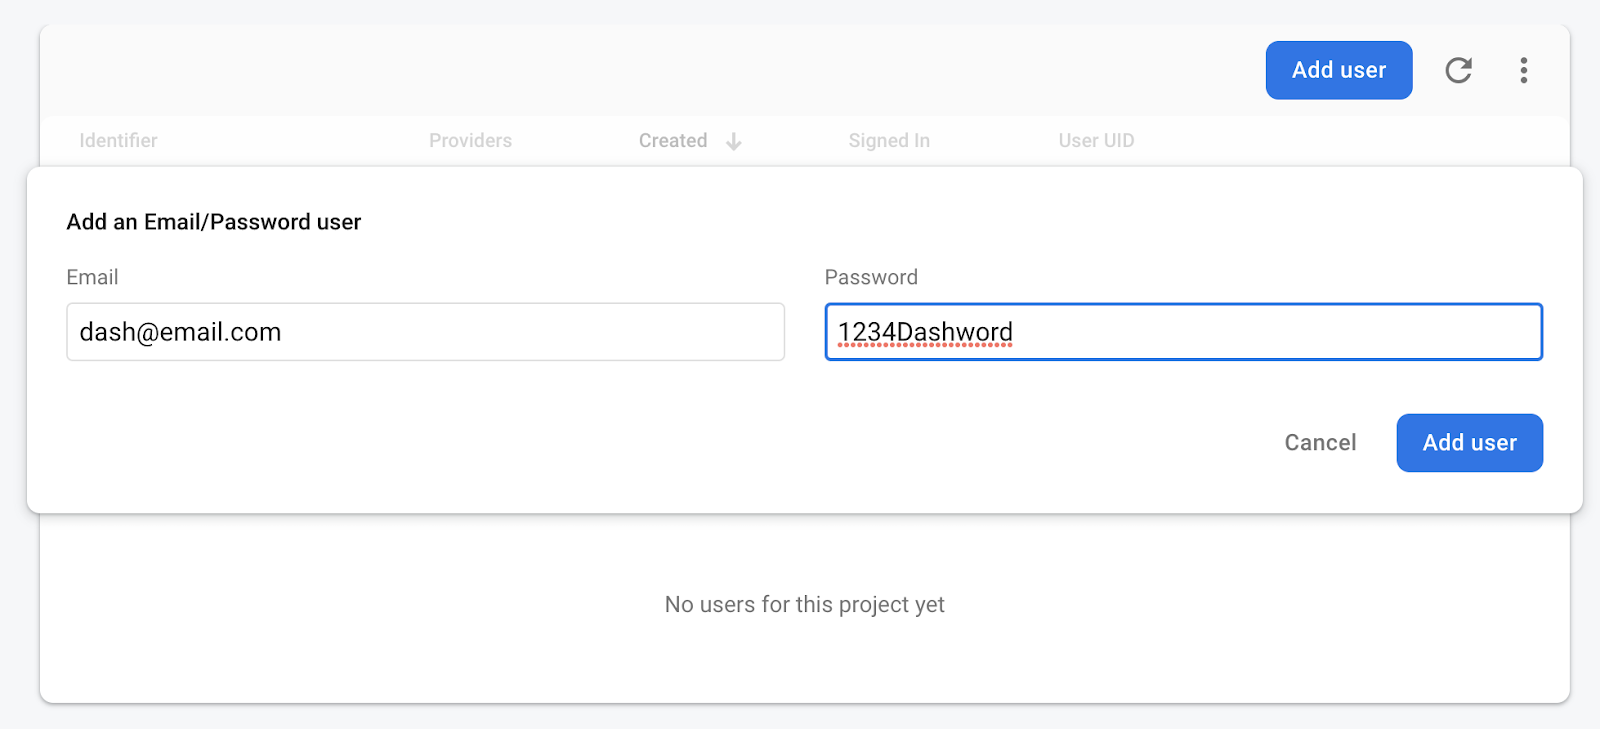Click the Email field label
Image resolution: width=1600 pixels, height=729 pixels.
[92, 277]
